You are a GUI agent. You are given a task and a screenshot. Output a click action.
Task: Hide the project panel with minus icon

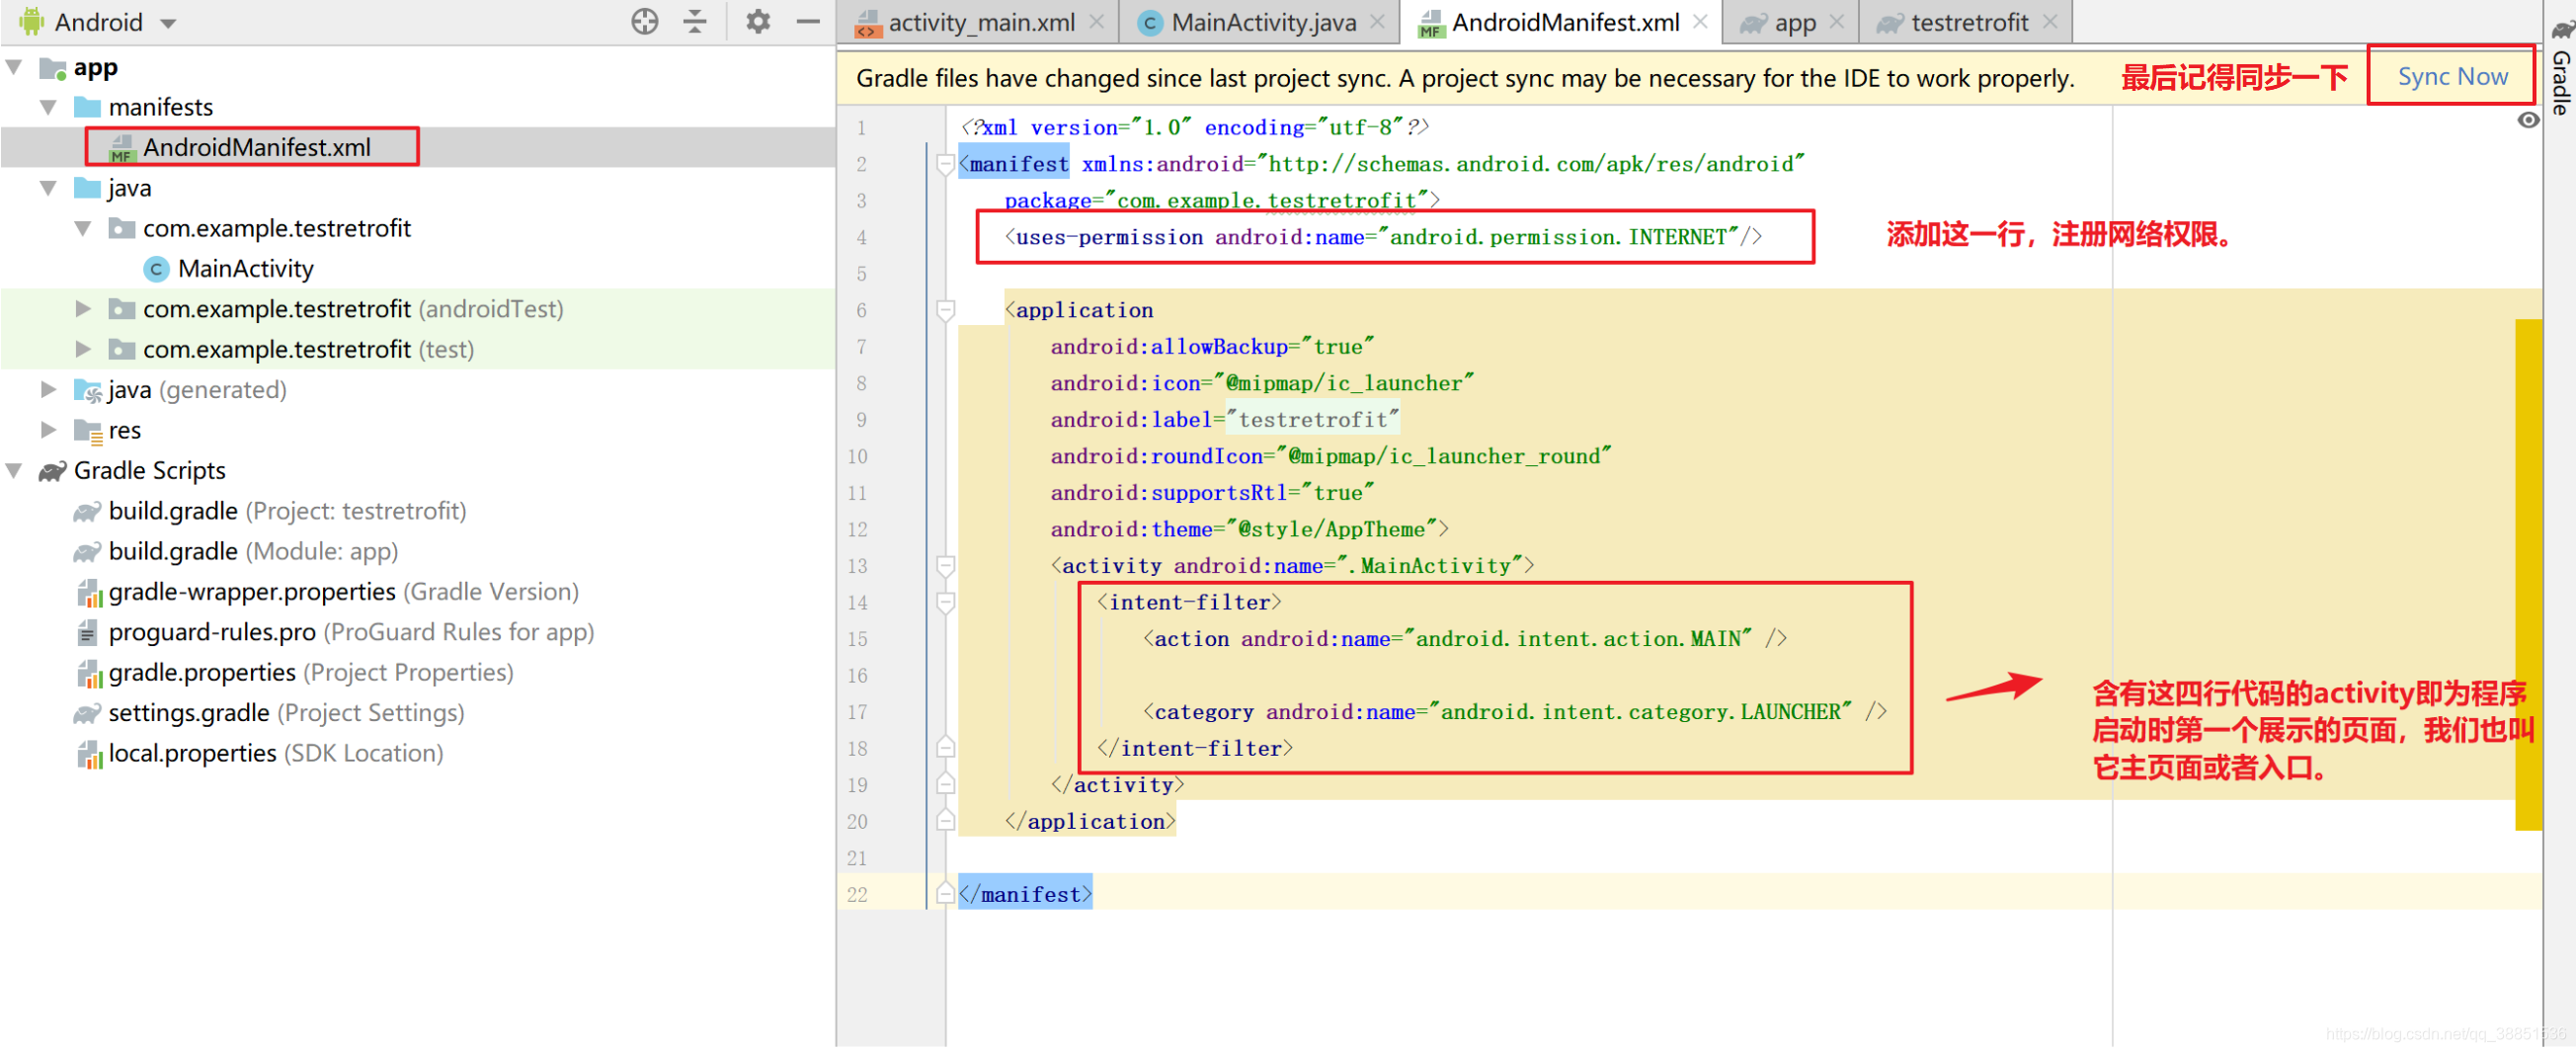click(x=808, y=21)
